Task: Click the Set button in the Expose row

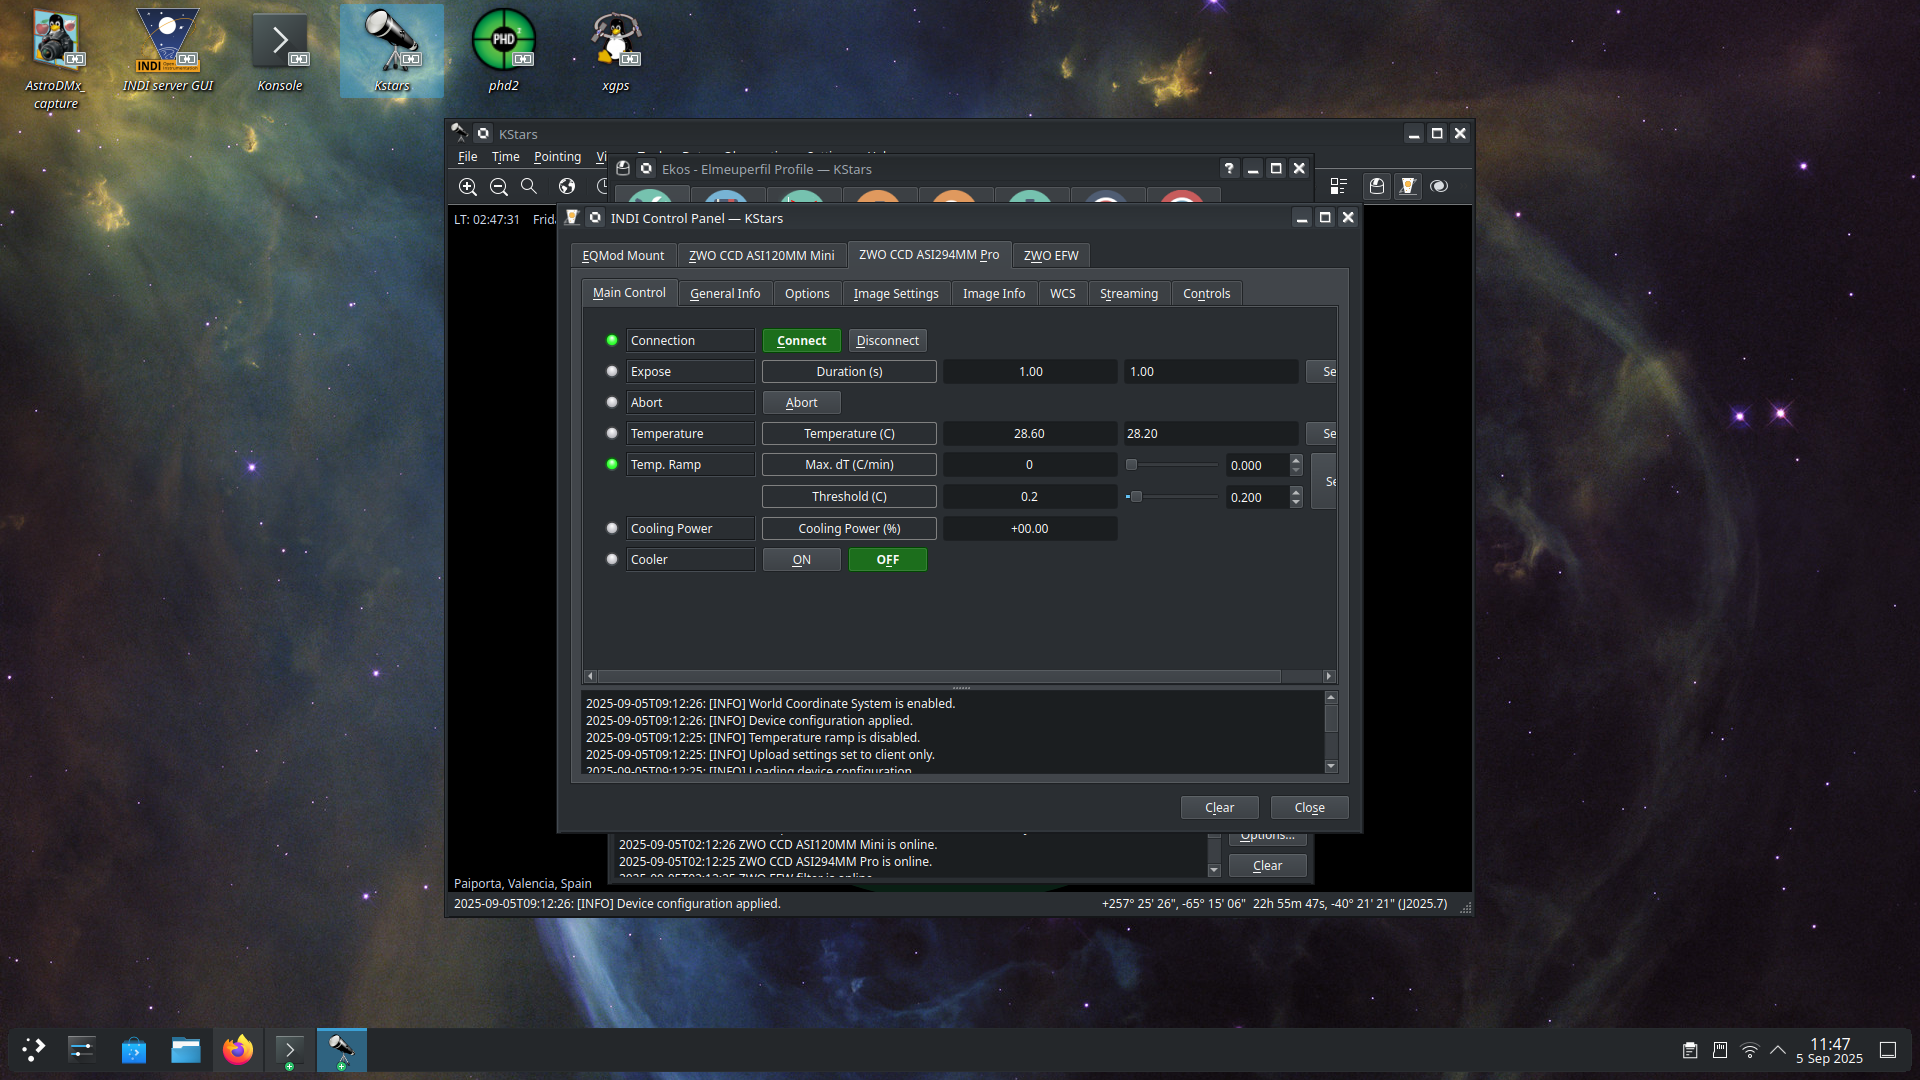Action: (x=1322, y=371)
